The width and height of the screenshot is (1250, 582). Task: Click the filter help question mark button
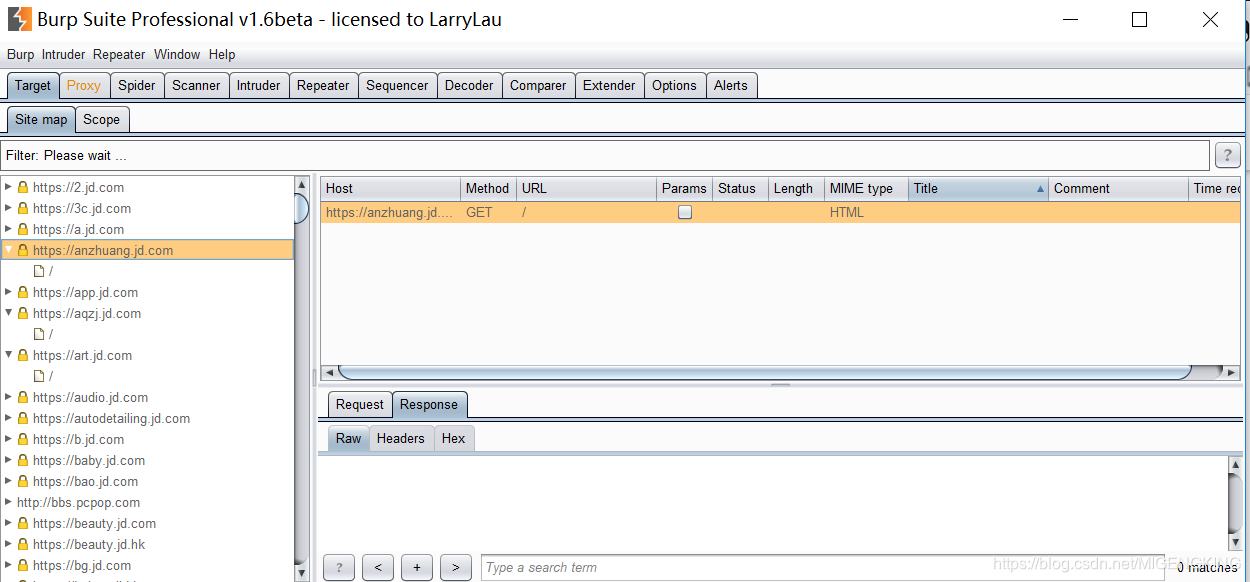click(x=1227, y=155)
